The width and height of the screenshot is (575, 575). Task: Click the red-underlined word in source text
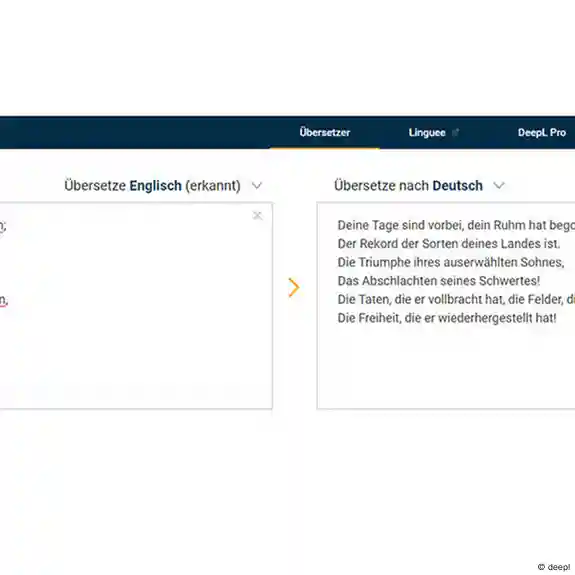3,300
